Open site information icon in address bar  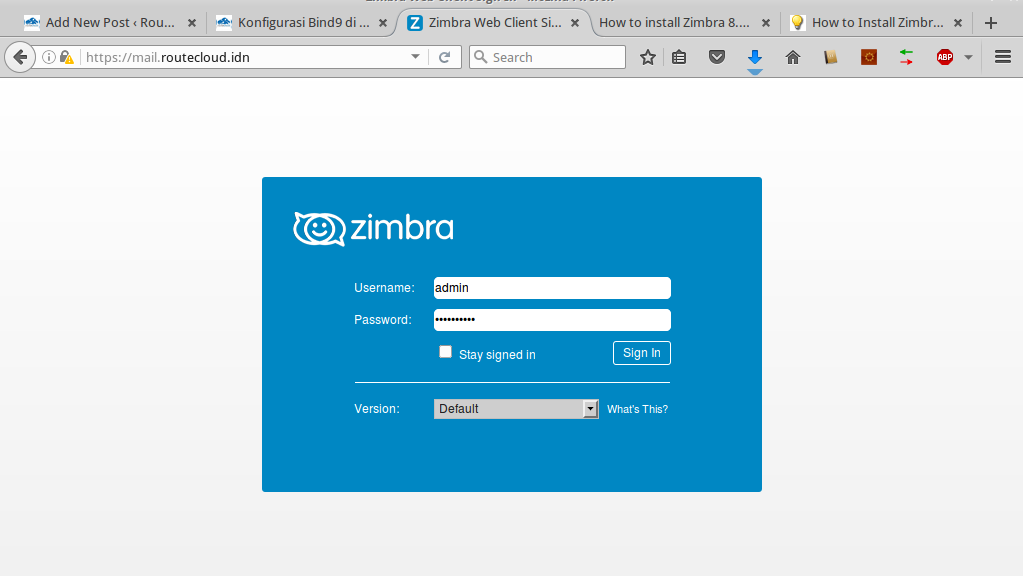tap(48, 57)
